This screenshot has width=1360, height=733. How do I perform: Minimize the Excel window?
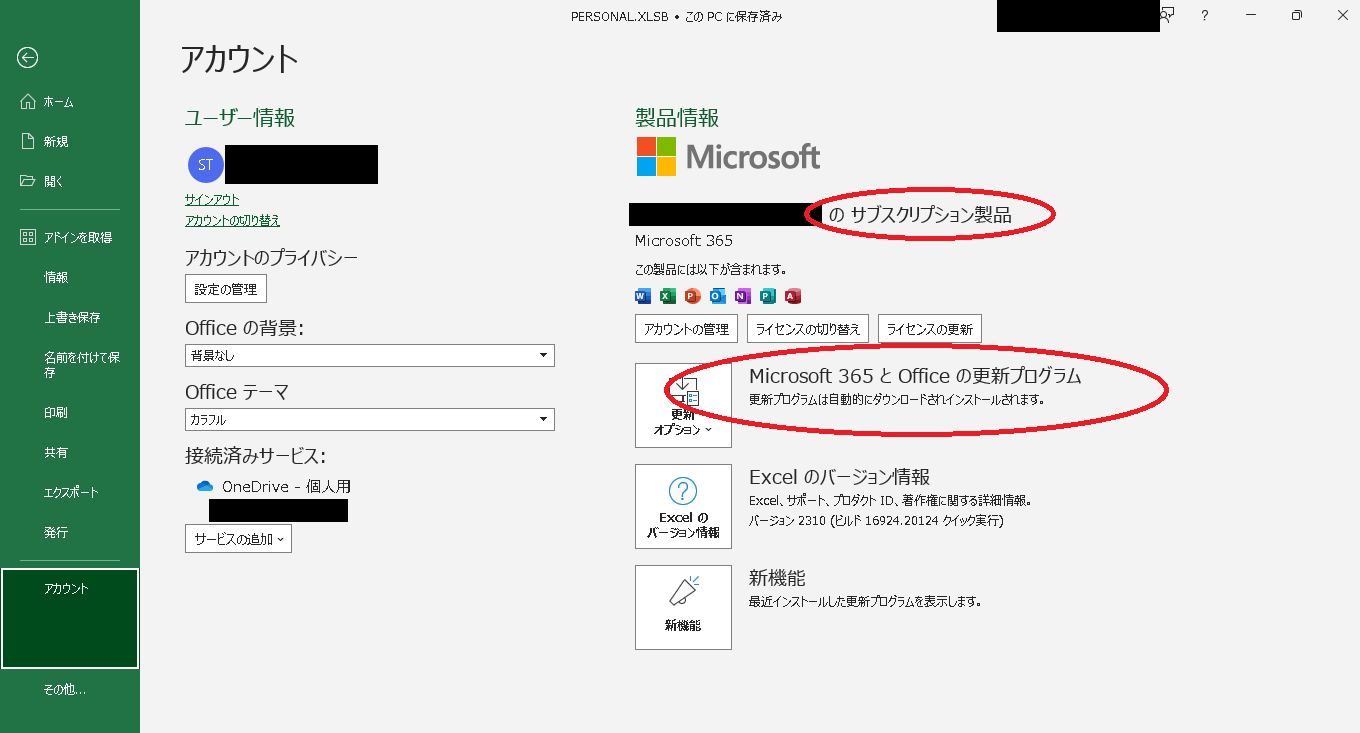click(1251, 15)
